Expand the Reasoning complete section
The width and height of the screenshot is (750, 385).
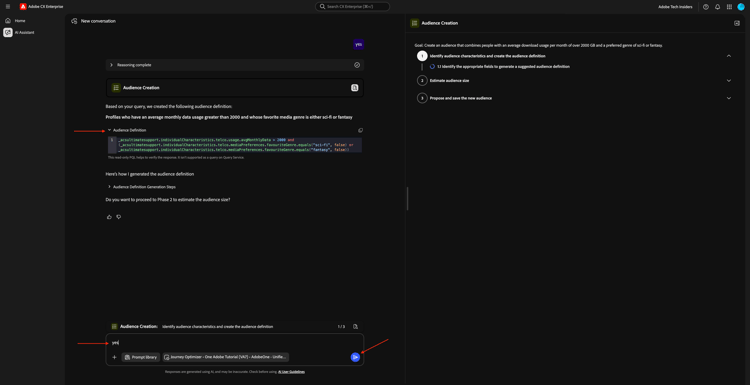[x=111, y=65]
